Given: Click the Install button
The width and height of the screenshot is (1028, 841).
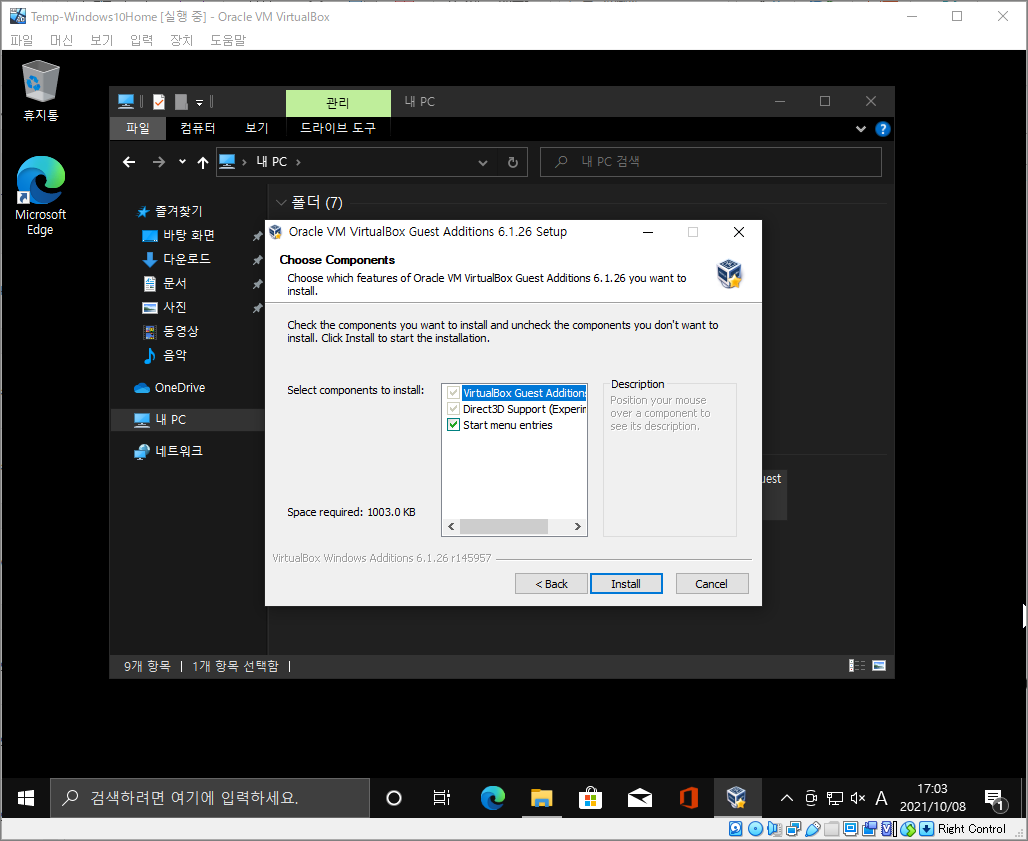Looking at the screenshot, I should tap(626, 583).
